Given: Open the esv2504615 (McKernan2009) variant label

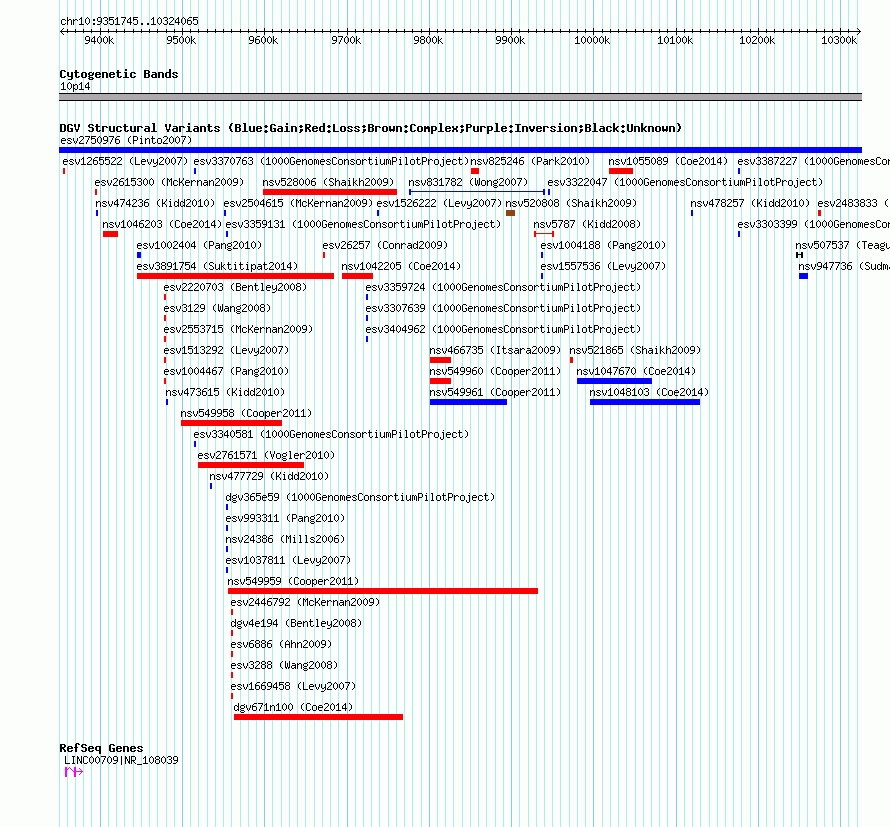Looking at the screenshot, I should pyautogui.click(x=298, y=203).
